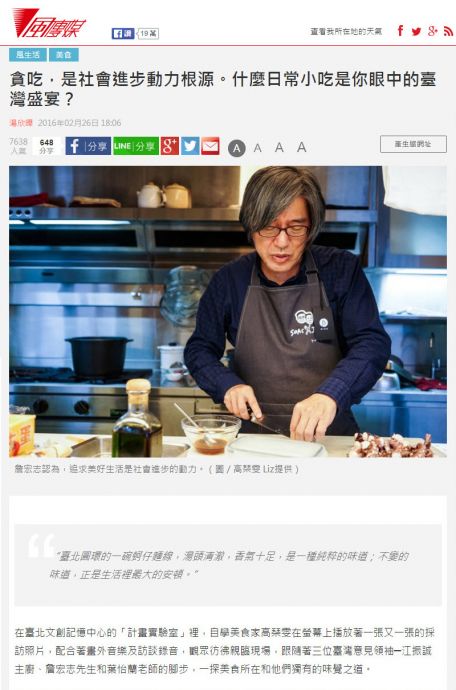Click the short URL button beside the font sizes
This screenshot has width=456, height=690.
pyautogui.click(x=413, y=144)
